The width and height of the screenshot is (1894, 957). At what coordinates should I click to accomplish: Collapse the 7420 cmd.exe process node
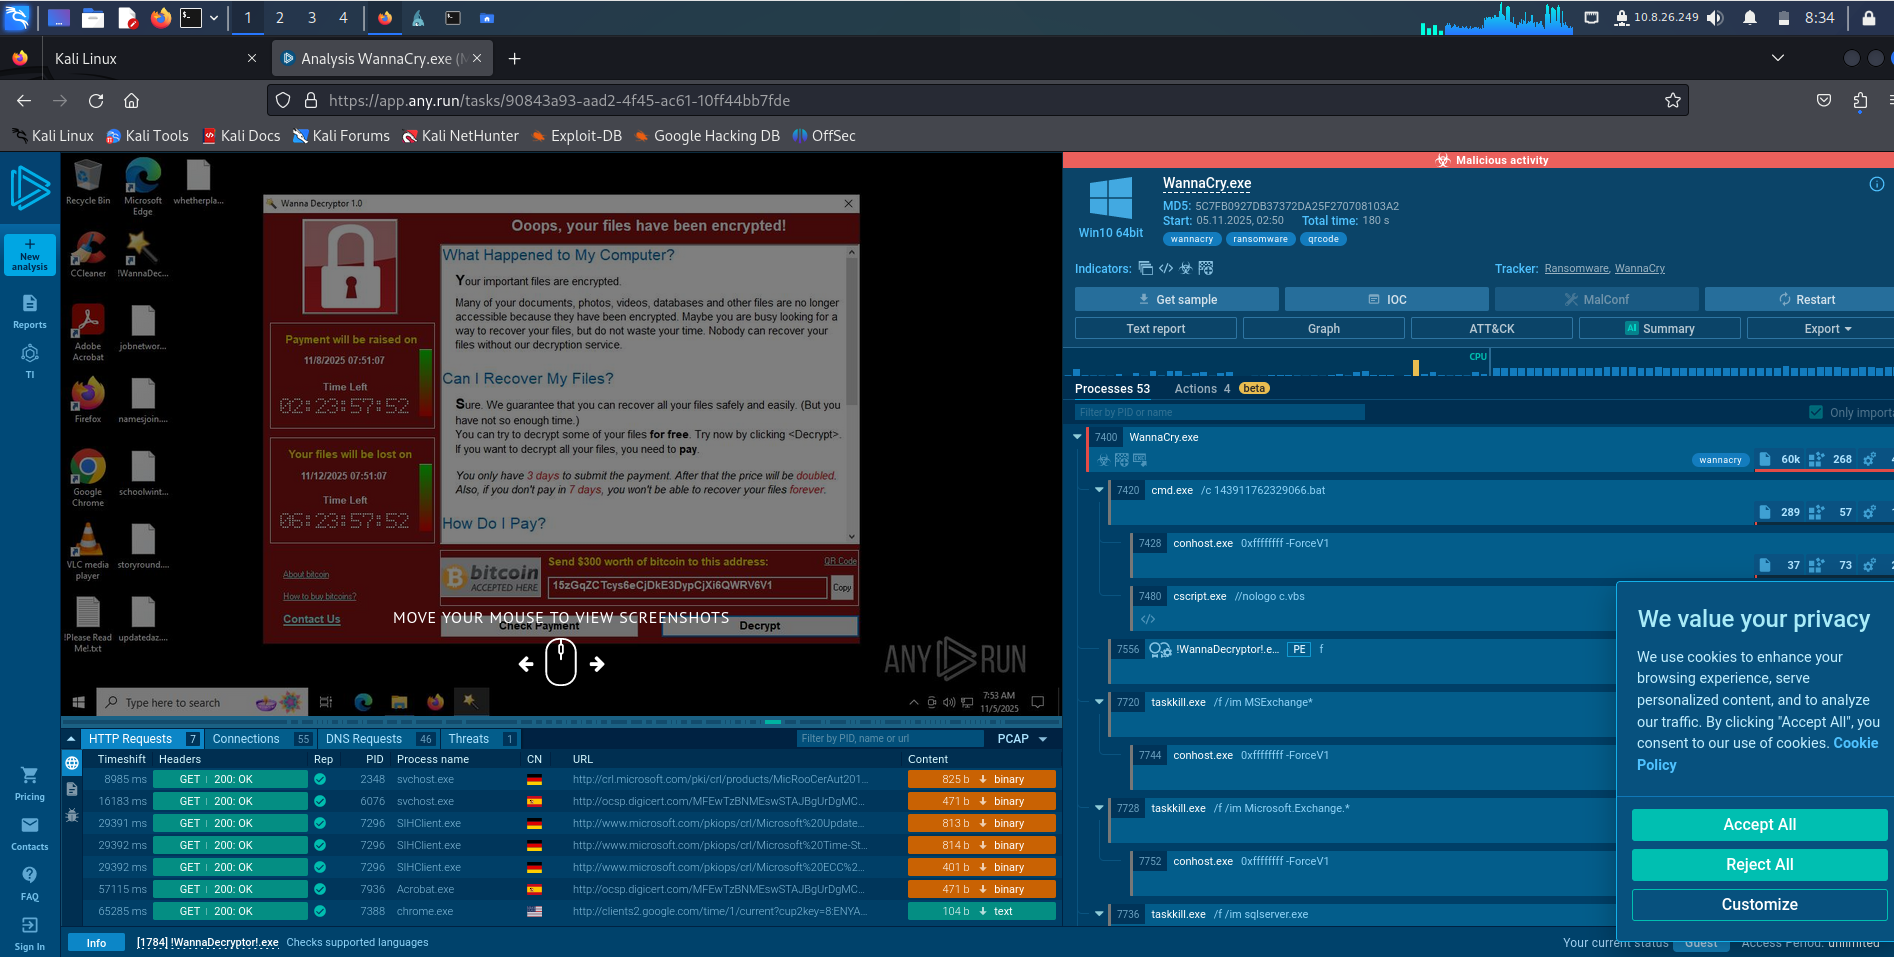[1099, 490]
